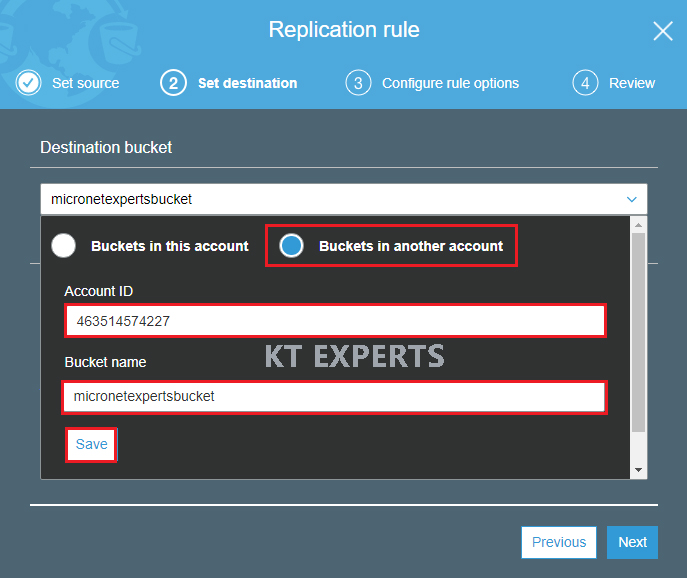This screenshot has height=578, width=687.
Task: Select Buckets in this account radio
Action: click(x=64, y=245)
